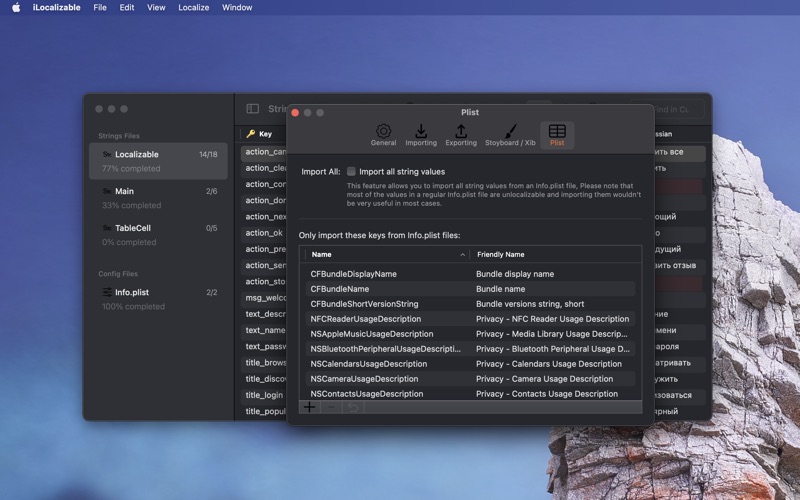The width and height of the screenshot is (800, 500).
Task: Click the Friendly Name column header
Action: pyautogui.click(x=501, y=254)
